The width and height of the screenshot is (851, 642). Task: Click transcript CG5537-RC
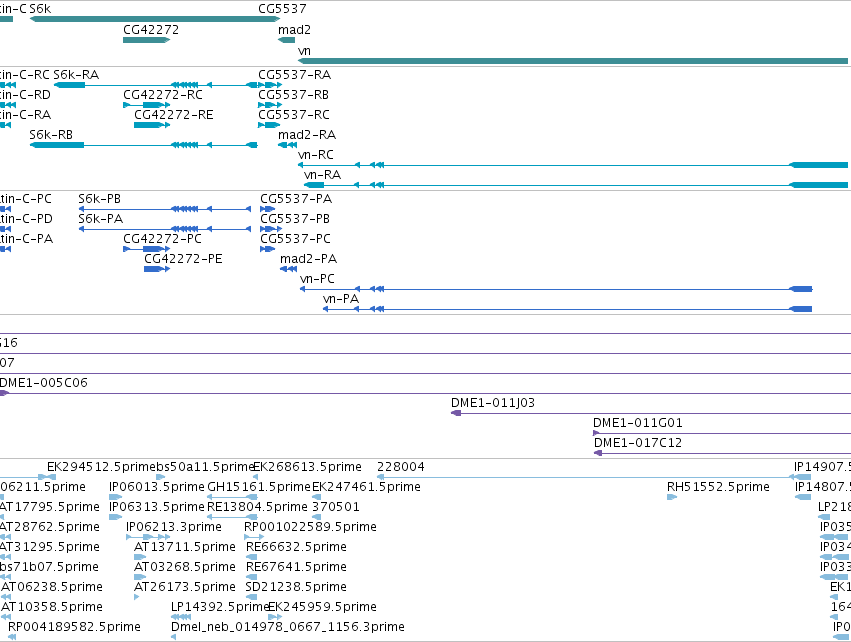pos(269,125)
